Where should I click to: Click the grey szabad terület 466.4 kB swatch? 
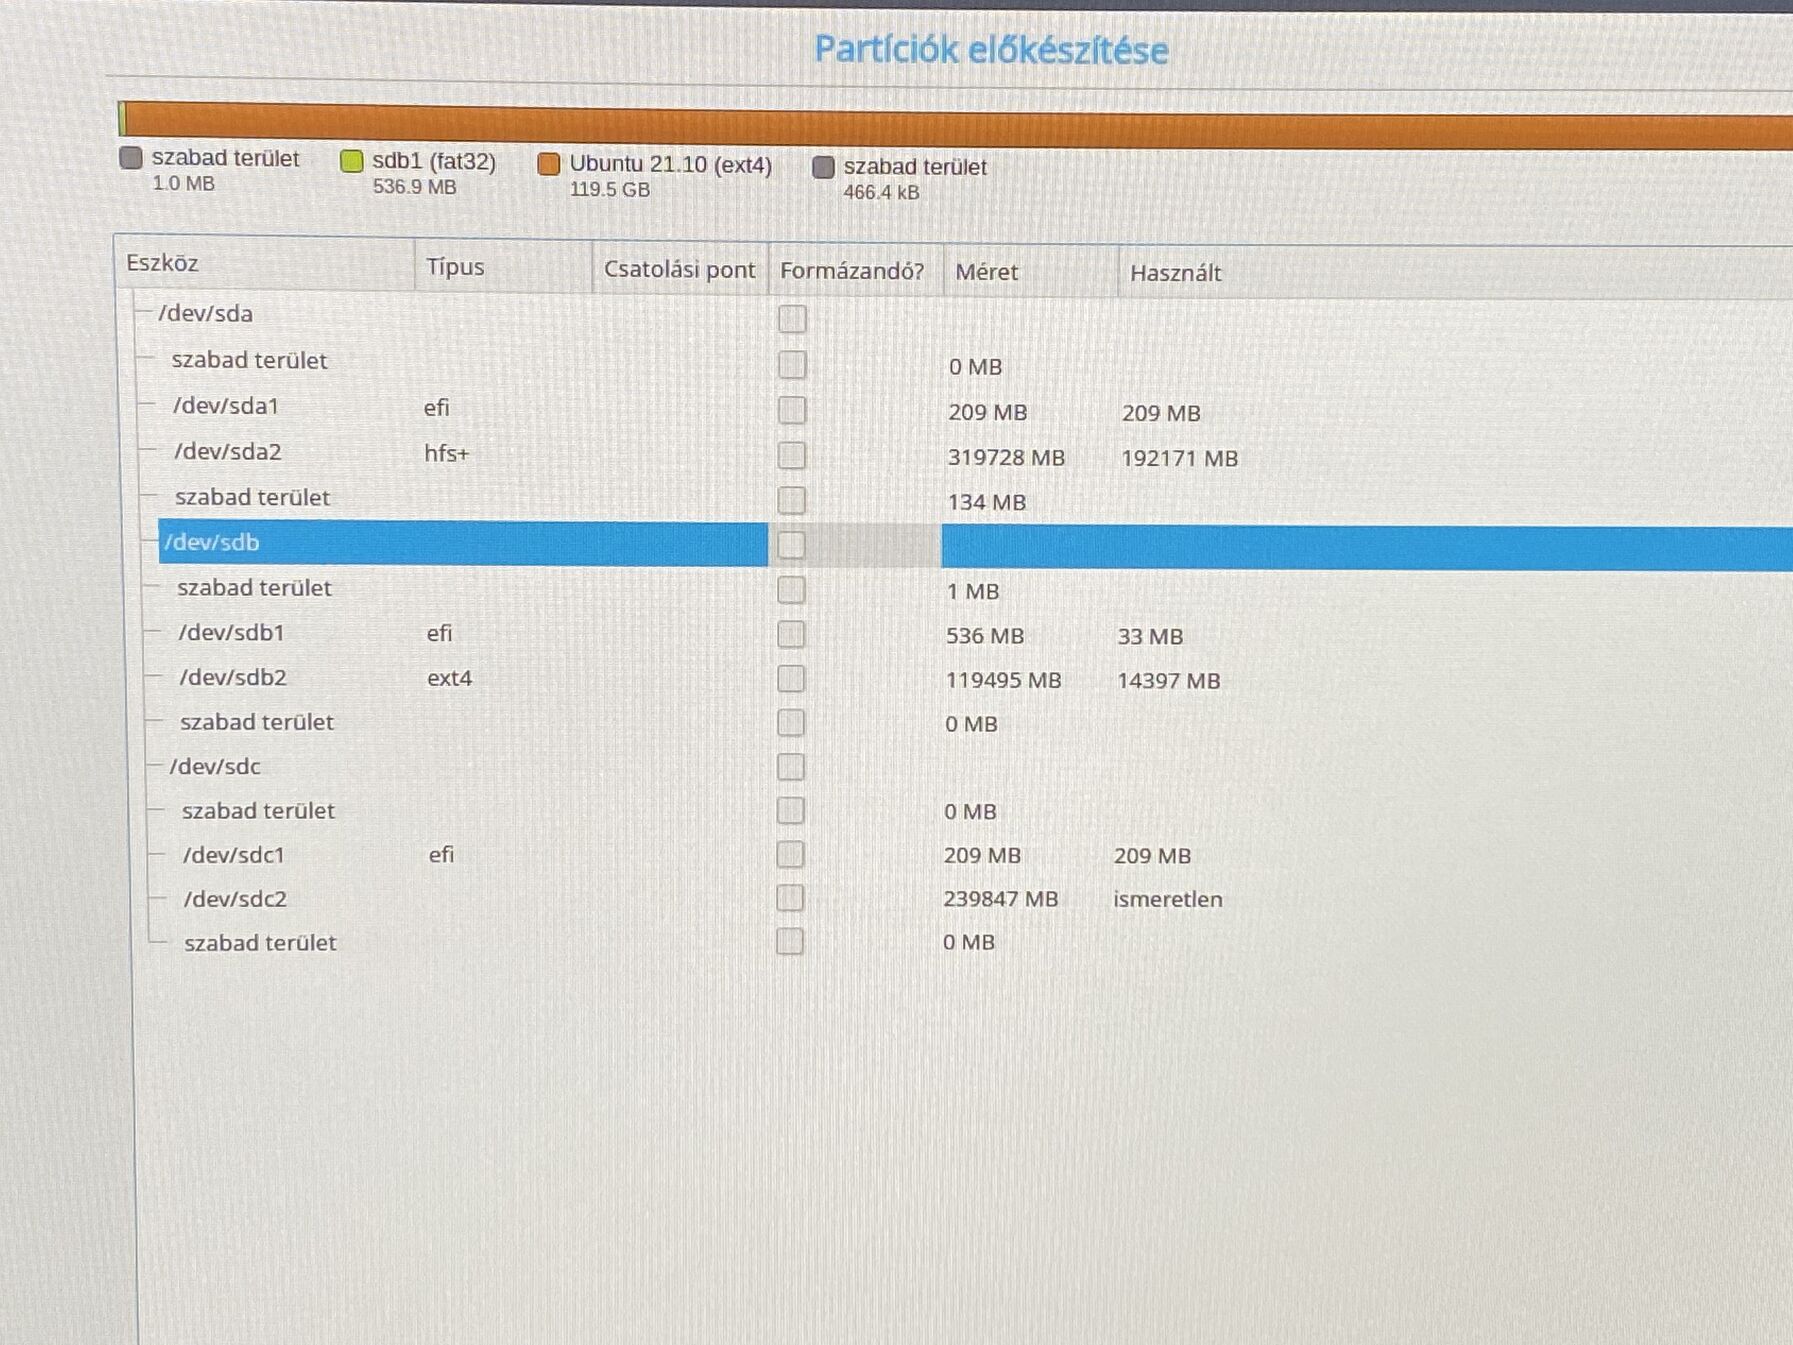coord(823,167)
